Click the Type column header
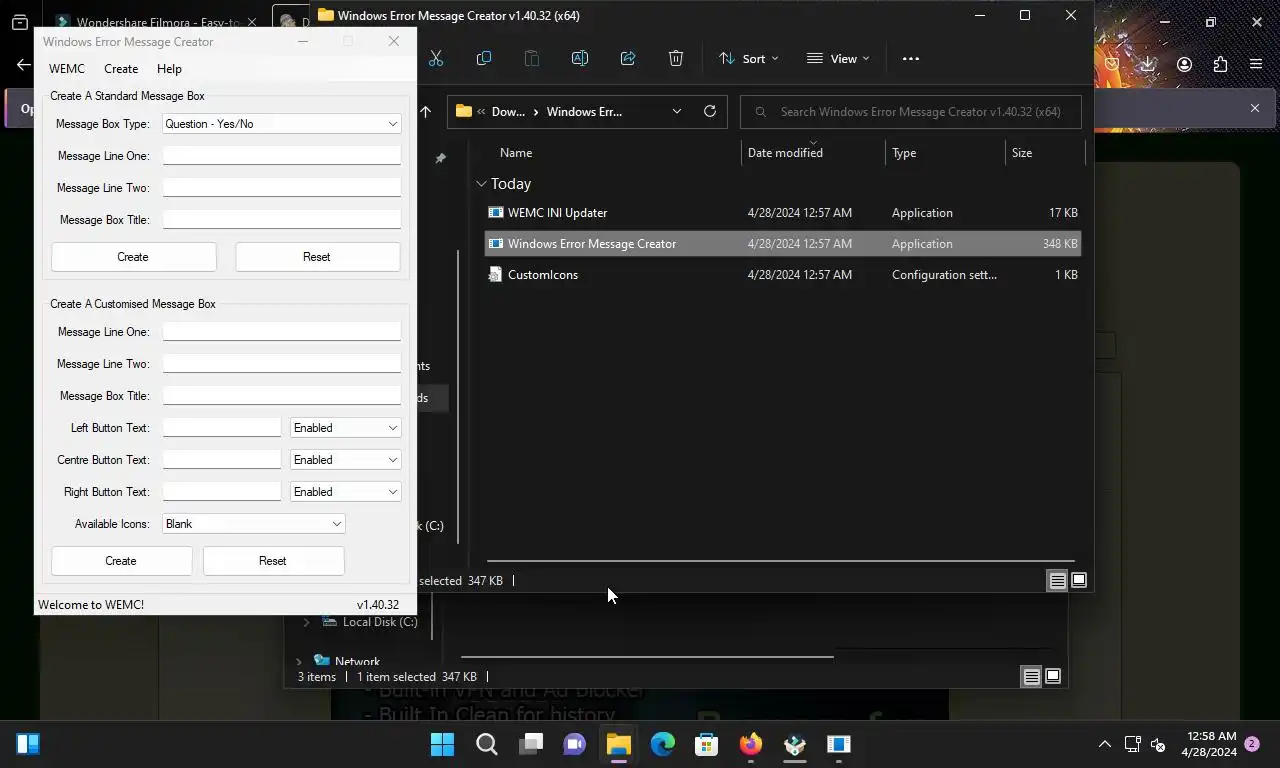Screen dimensions: 1280x768 (904, 153)
